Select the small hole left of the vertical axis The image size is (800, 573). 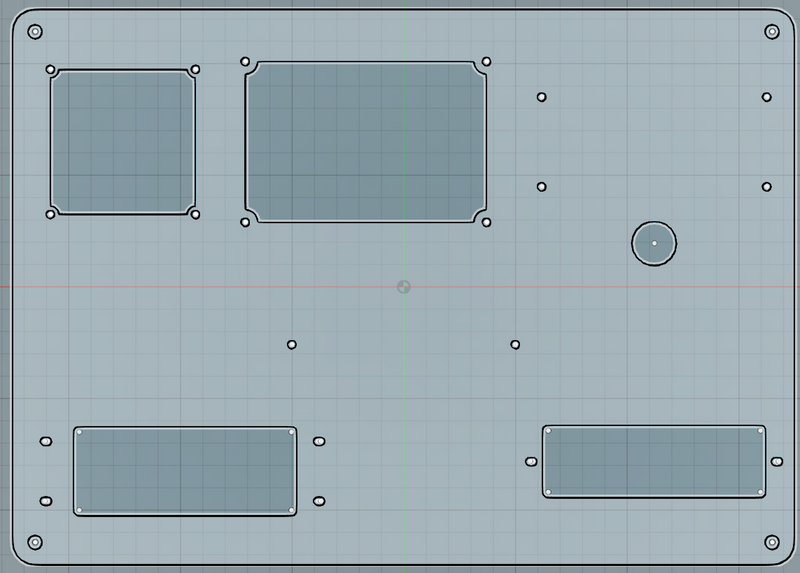[x=292, y=345]
